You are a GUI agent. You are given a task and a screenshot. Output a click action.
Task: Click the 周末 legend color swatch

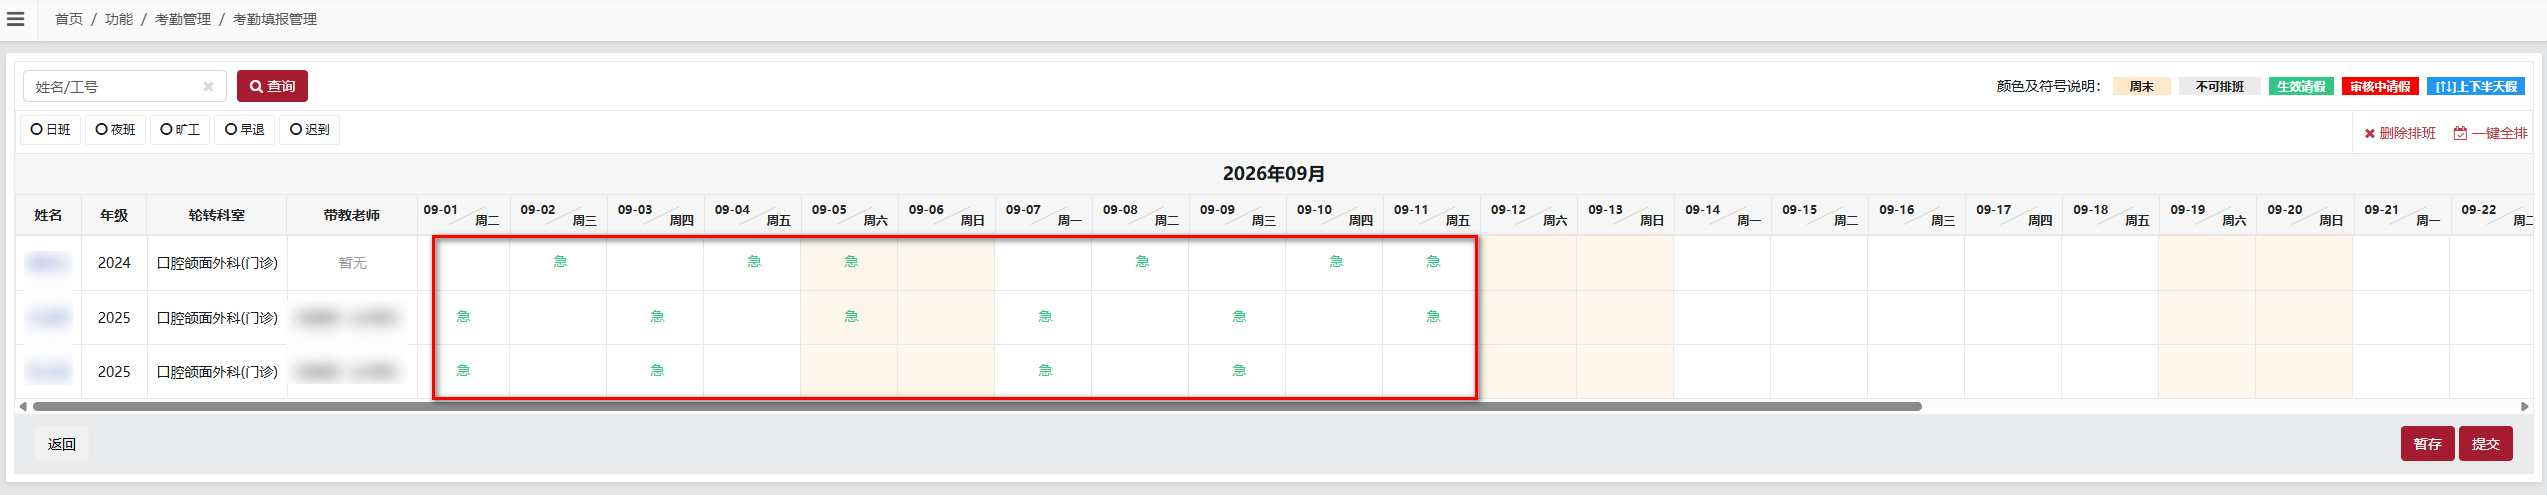point(2141,87)
